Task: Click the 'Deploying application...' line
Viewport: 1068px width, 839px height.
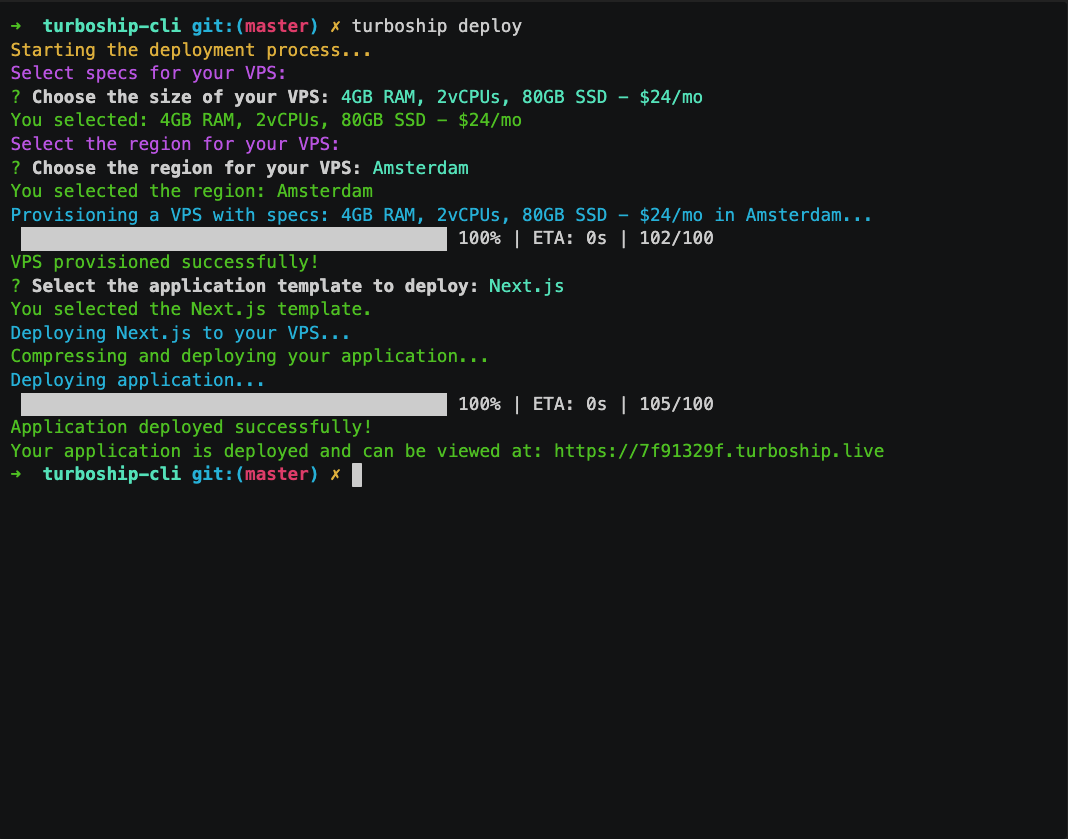Action: pyautogui.click(x=138, y=380)
